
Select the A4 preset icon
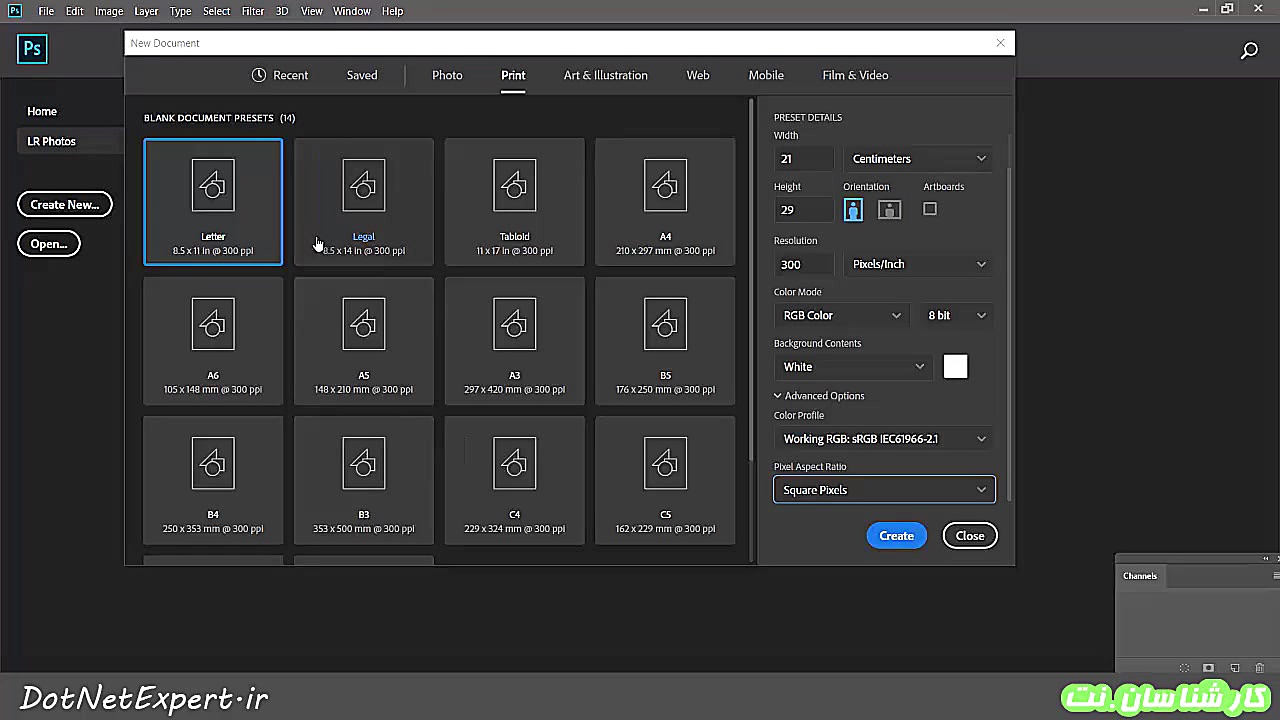pyautogui.click(x=665, y=187)
